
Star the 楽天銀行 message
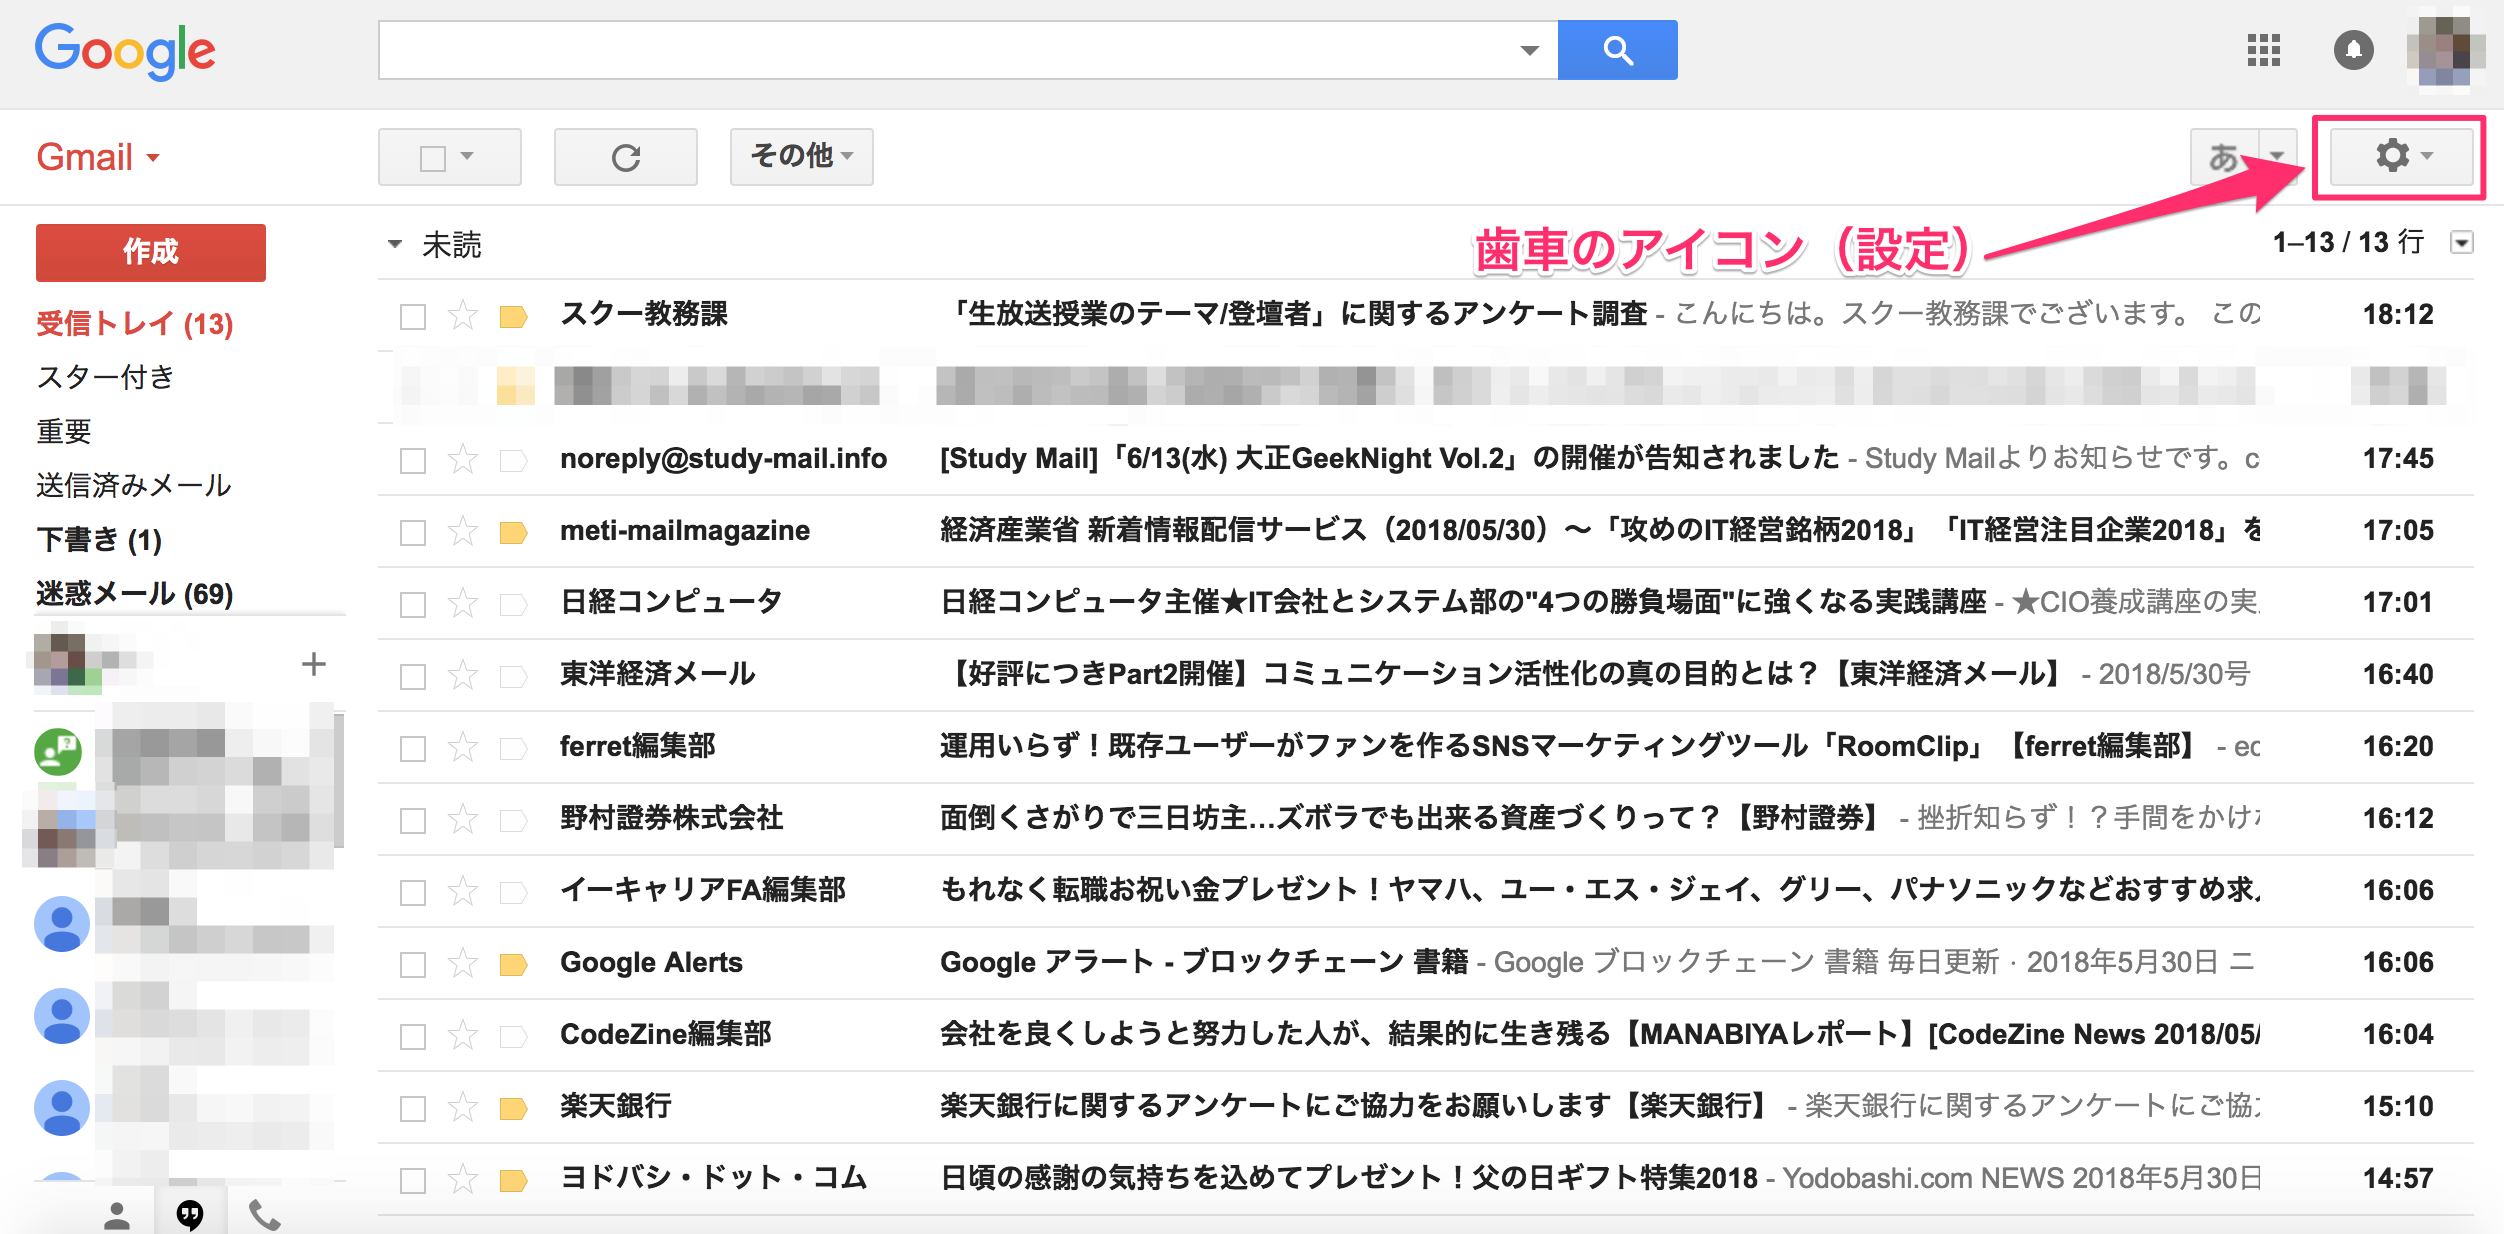click(x=462, y=1107)
